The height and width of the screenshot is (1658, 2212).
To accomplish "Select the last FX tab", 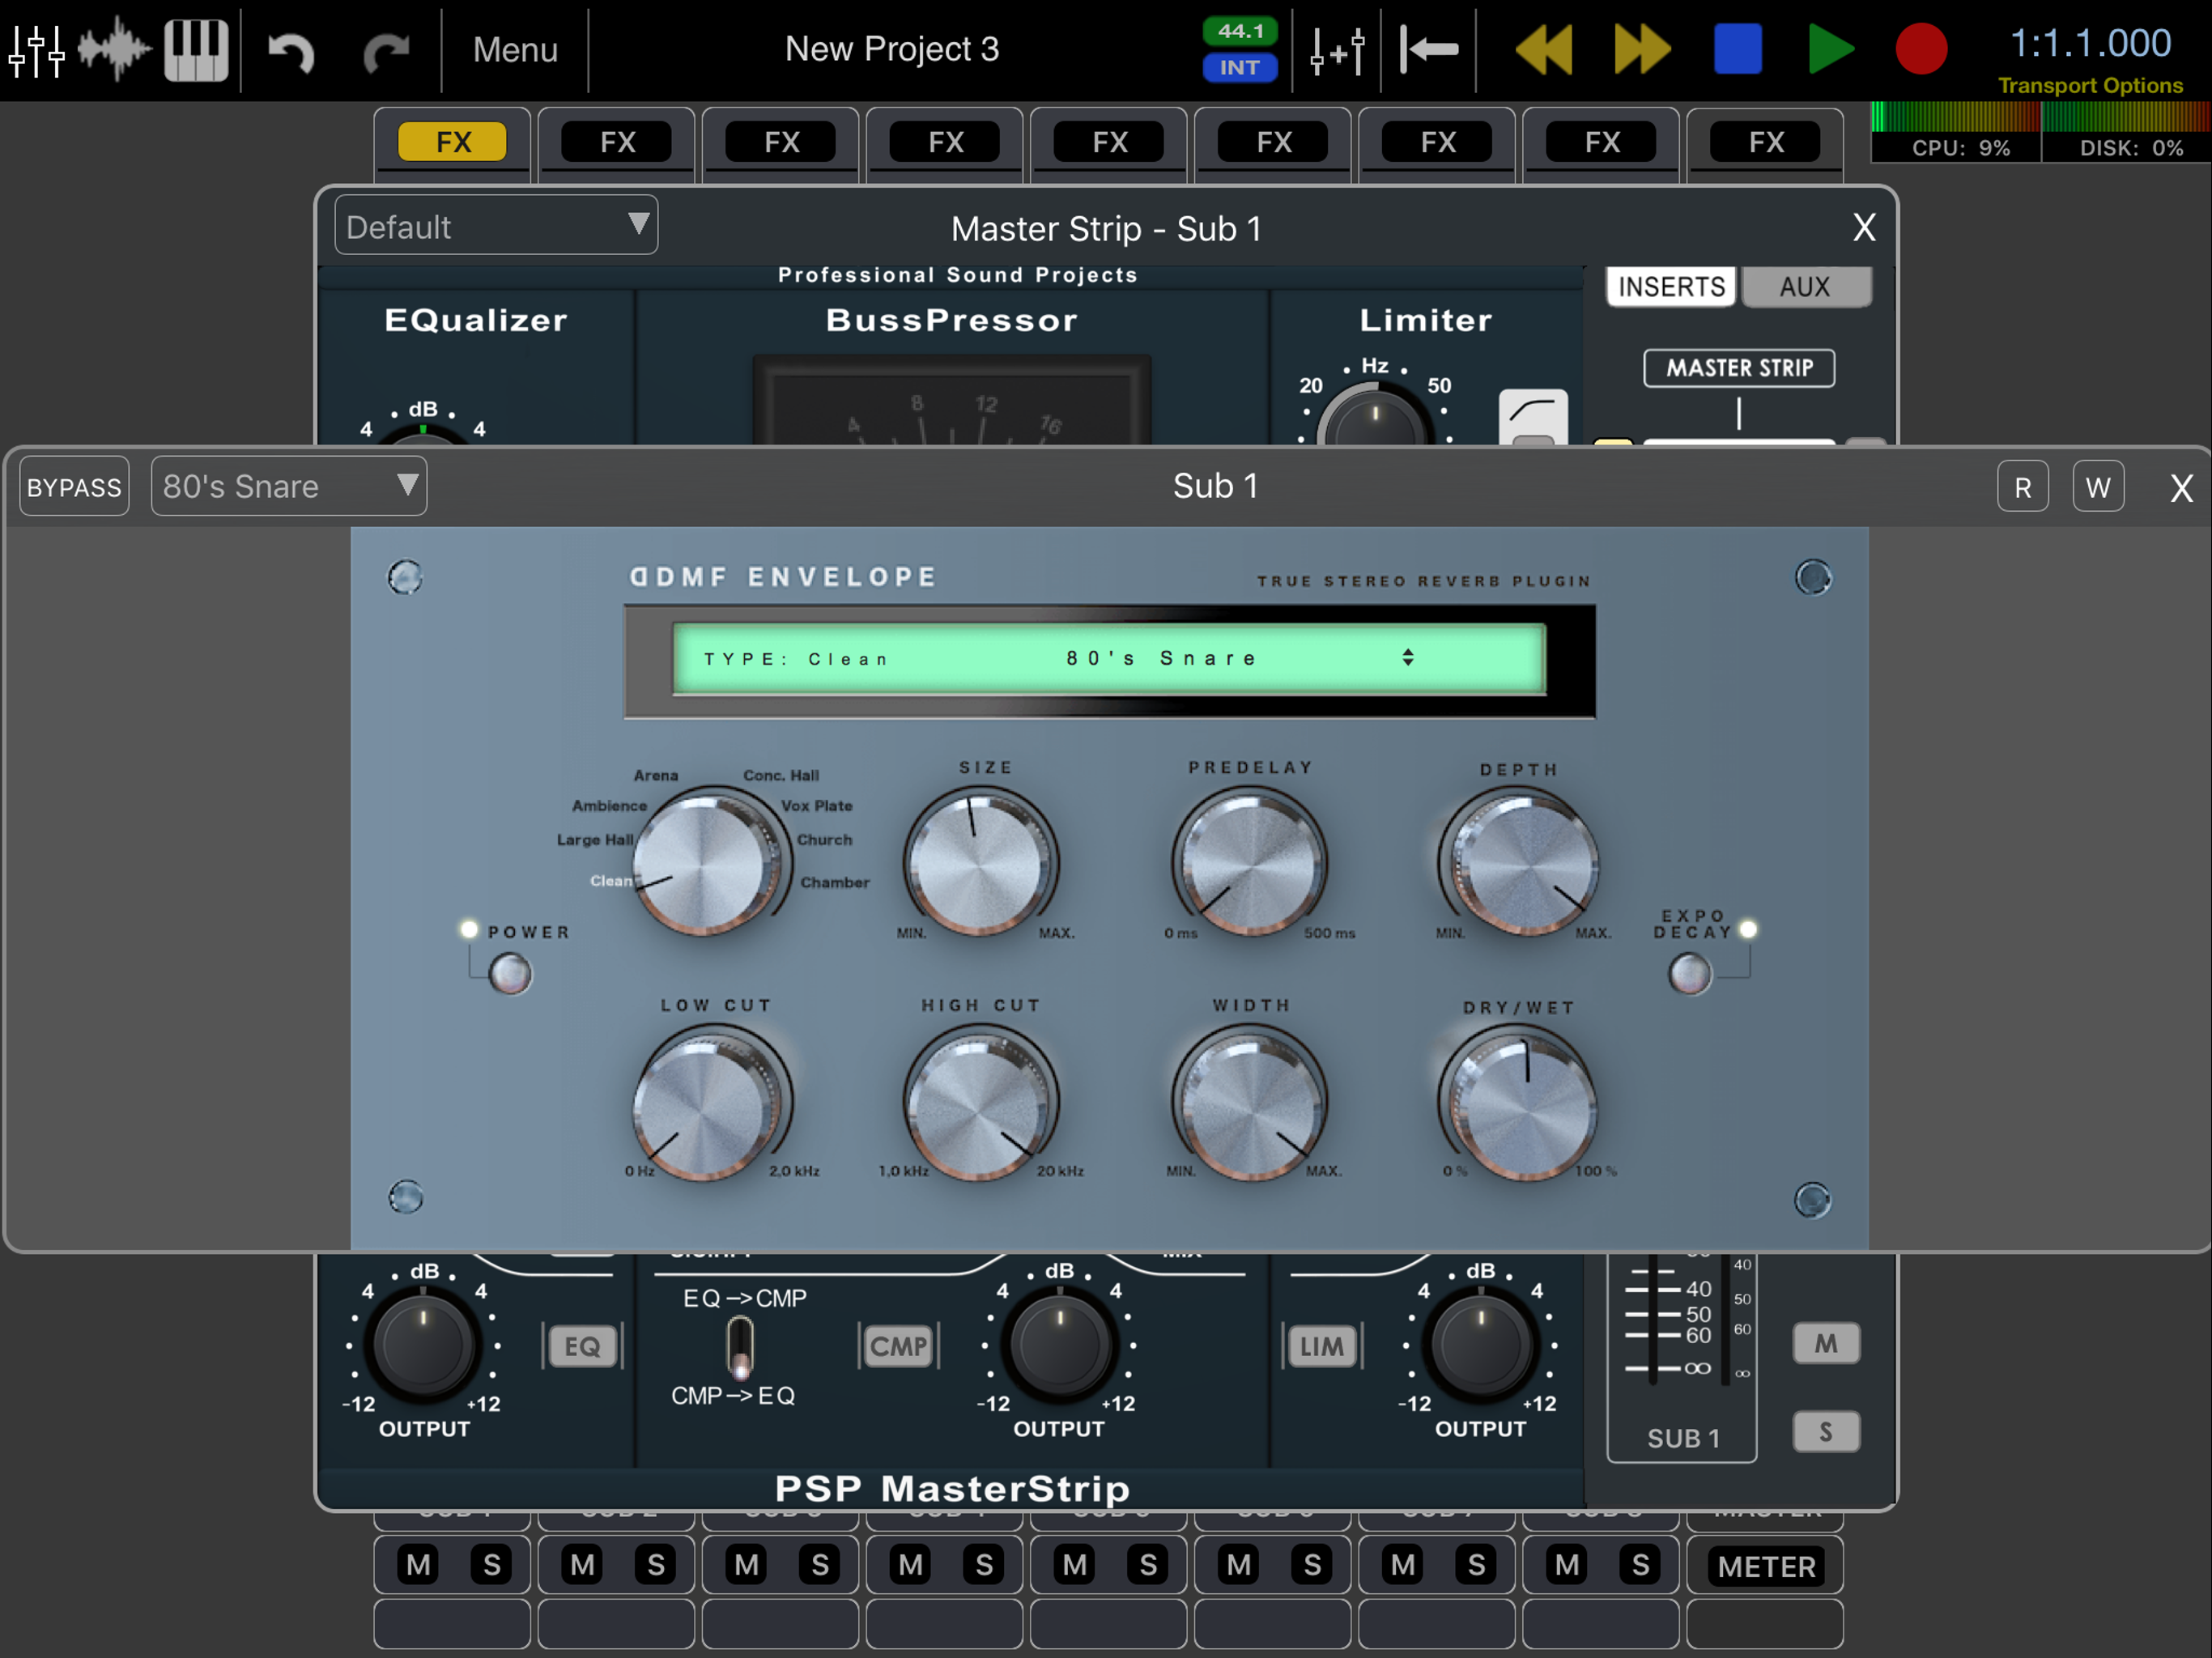I will (x=1765, y=142).
